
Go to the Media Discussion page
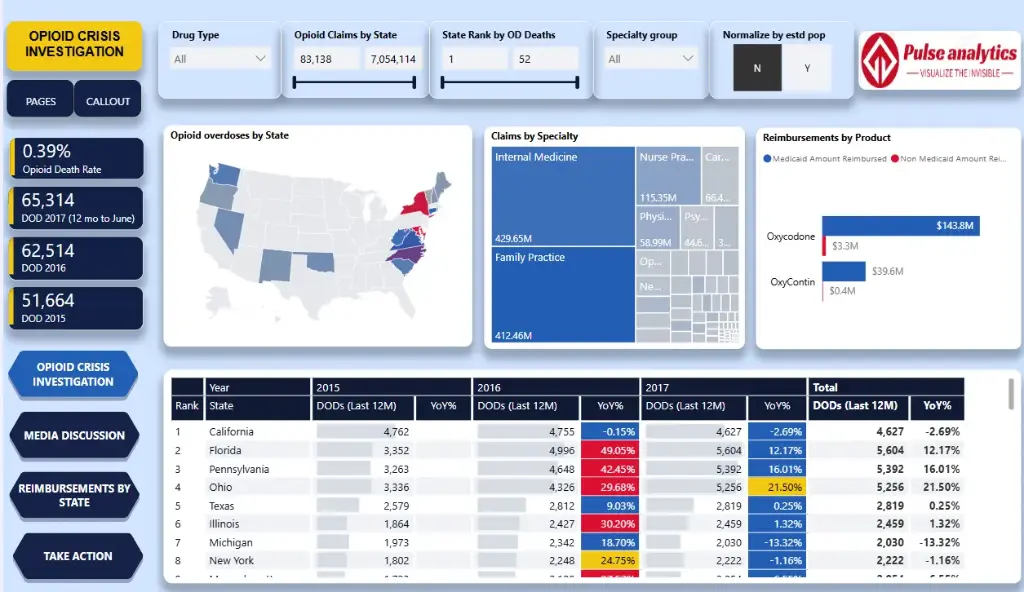coord(74,436)
